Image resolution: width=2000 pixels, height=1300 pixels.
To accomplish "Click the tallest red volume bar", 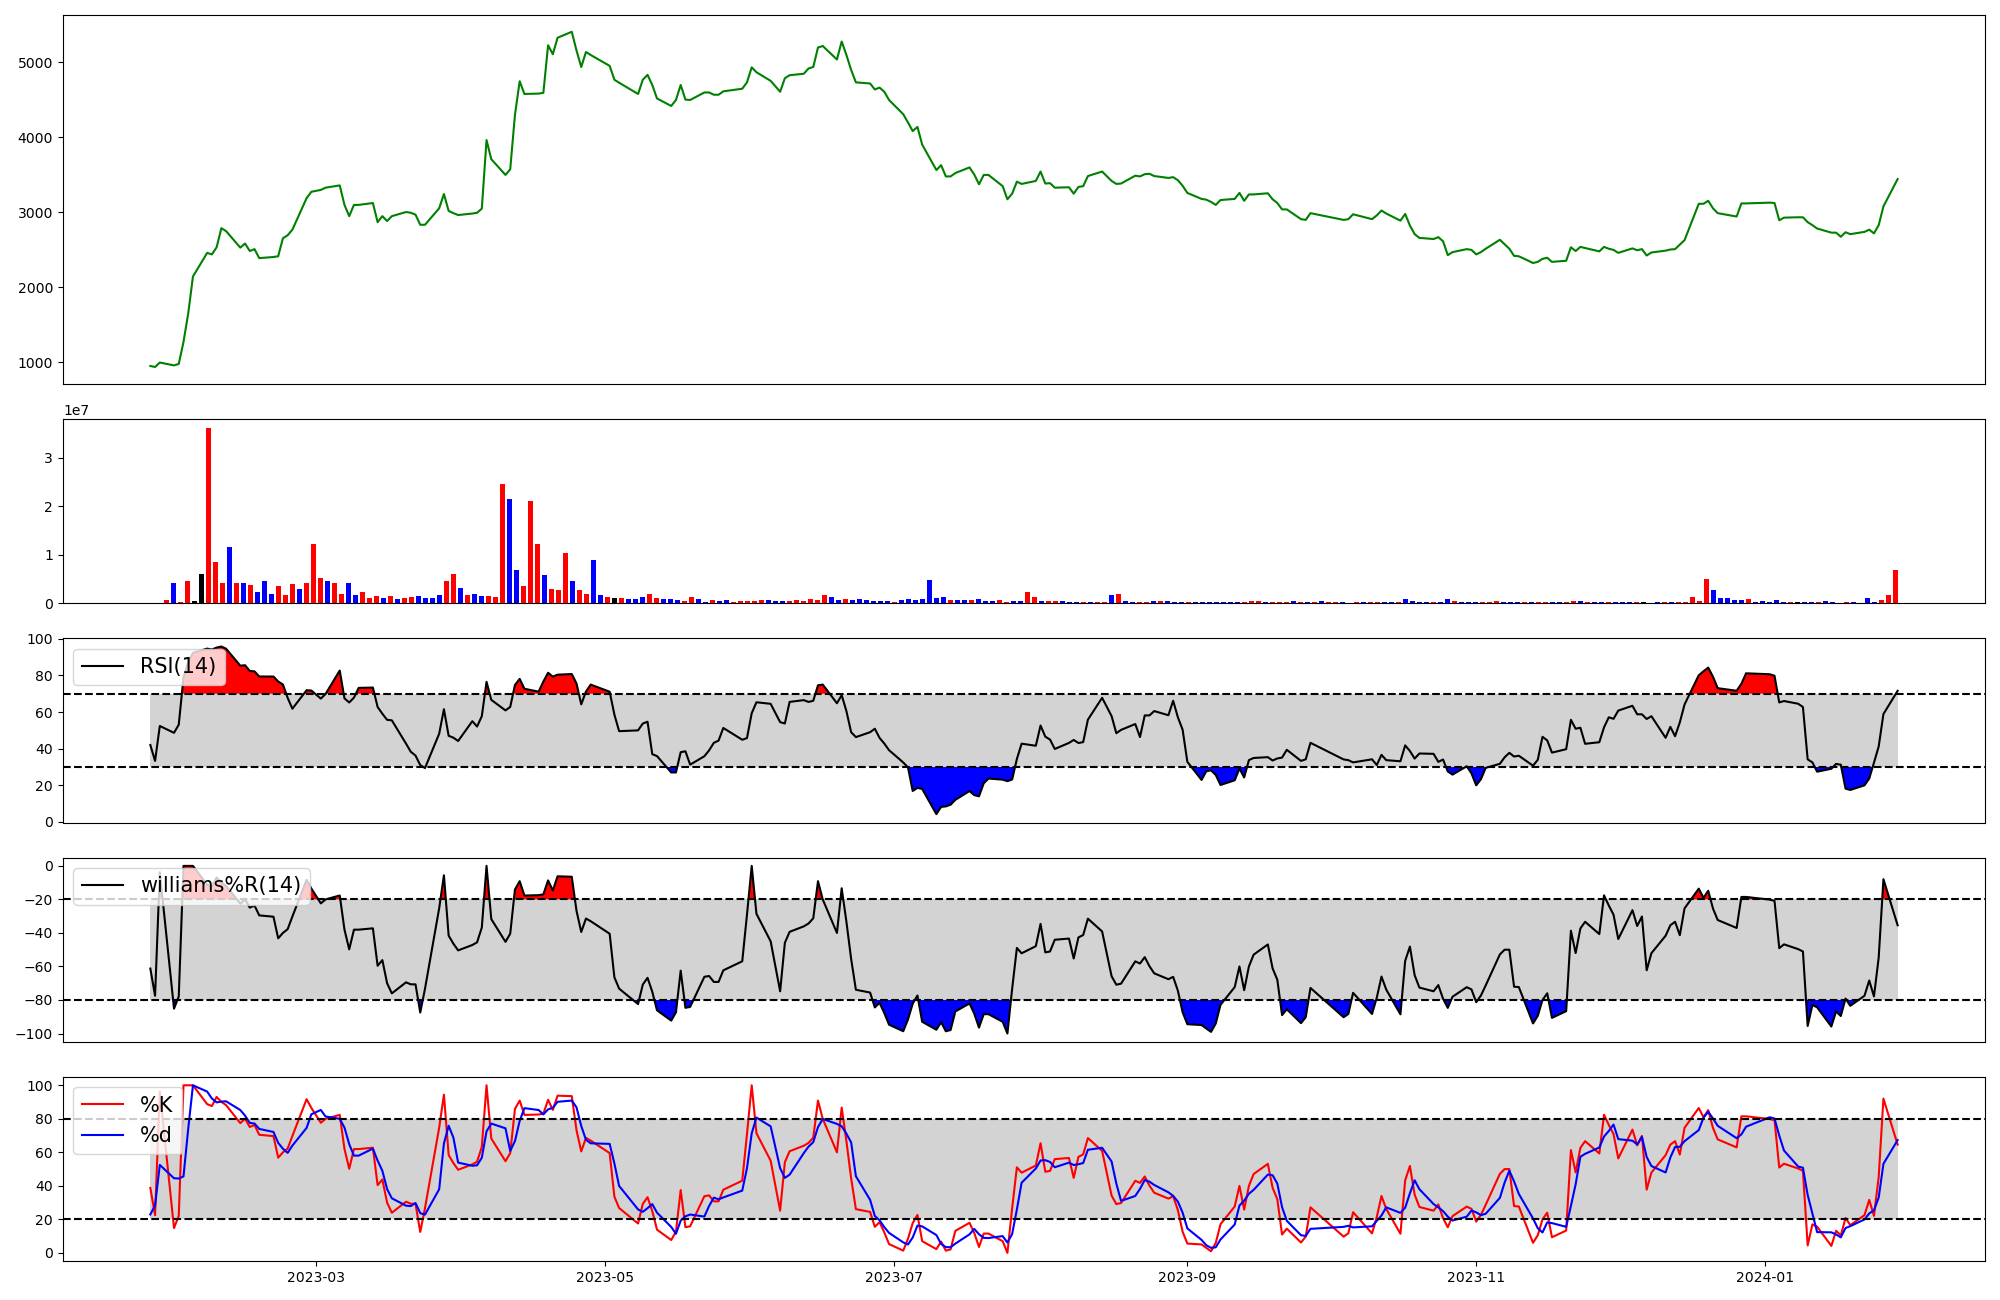I will [x=208, y=515].
